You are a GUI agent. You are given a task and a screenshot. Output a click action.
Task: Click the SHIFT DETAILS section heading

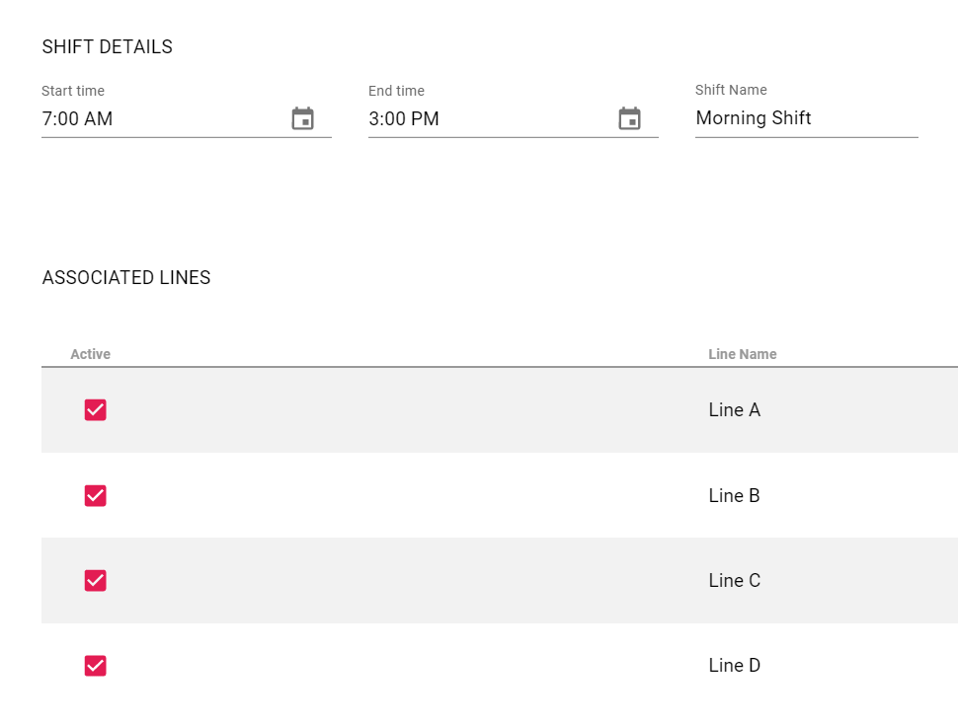[107, 47]
